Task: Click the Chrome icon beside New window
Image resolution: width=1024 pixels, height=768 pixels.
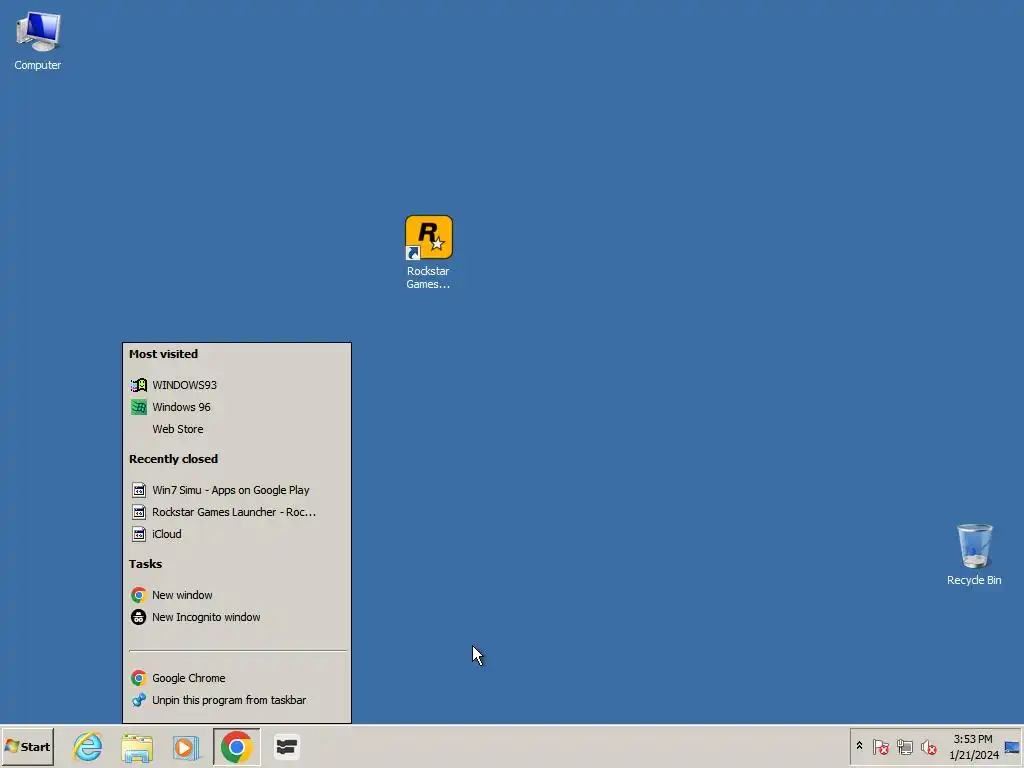Action: pos(138,595)
